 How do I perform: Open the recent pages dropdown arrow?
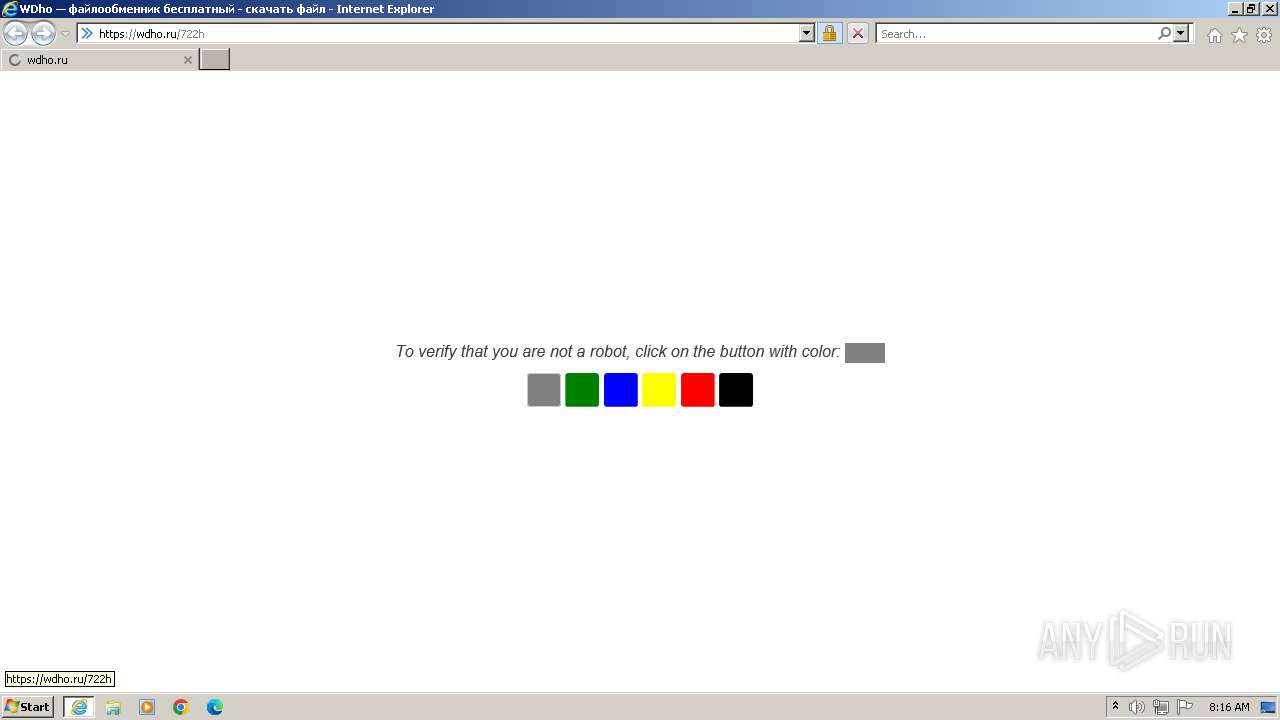pyautogui.click(x=65, y=33)
